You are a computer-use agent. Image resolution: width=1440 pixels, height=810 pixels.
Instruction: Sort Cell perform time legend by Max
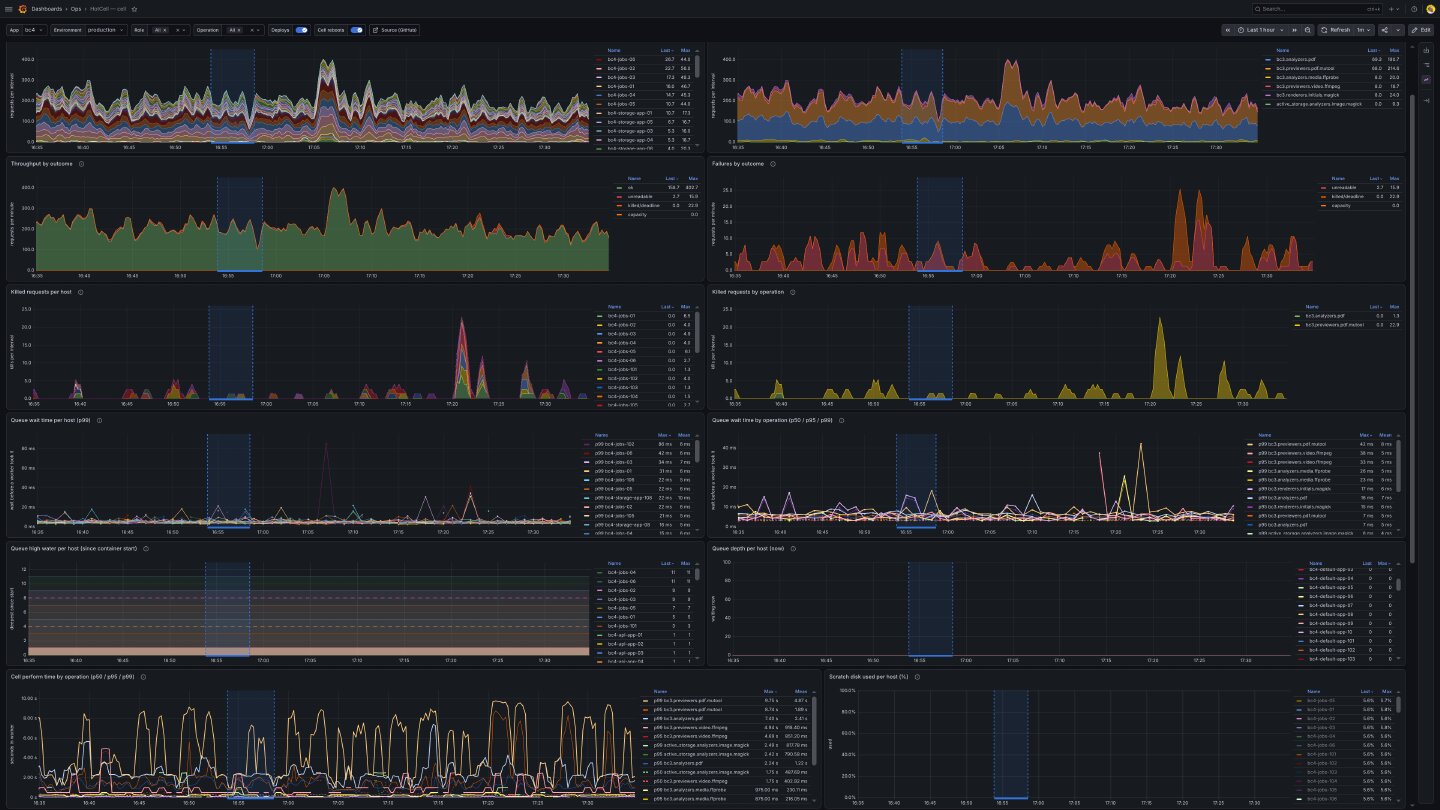click(x=771, y=691)
